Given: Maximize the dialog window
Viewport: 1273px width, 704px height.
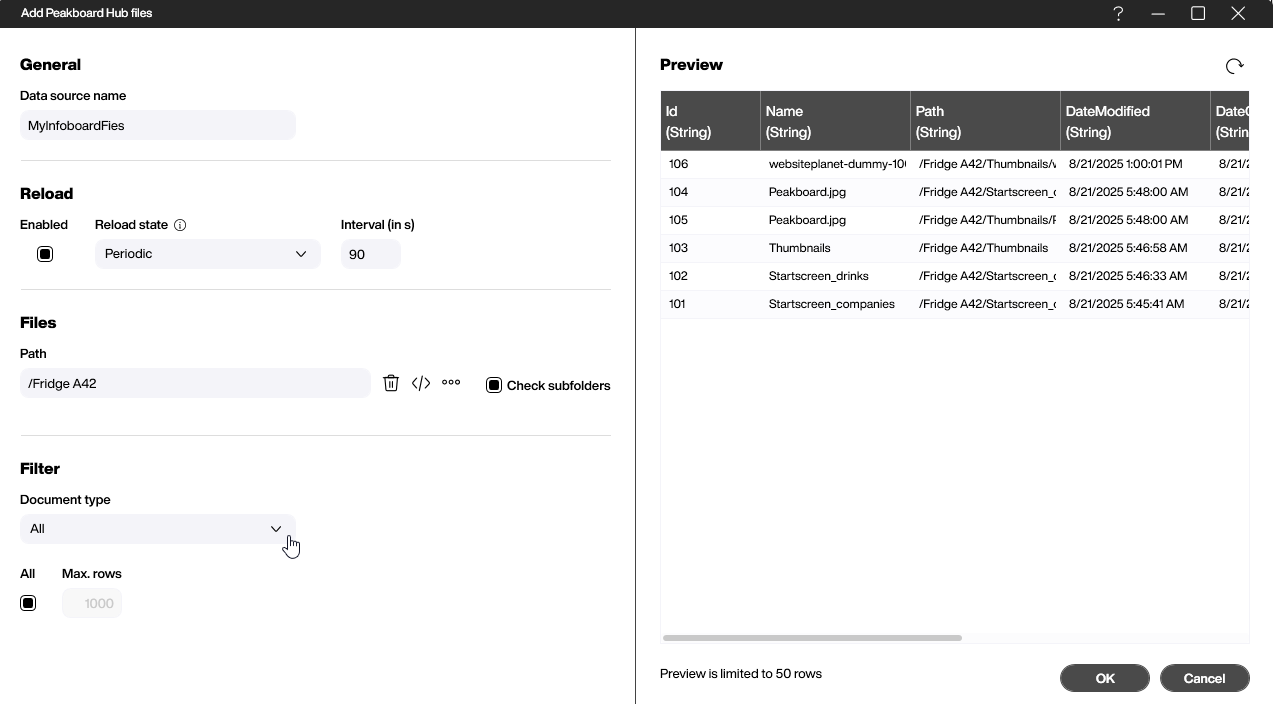Looking at the screenshot, I should click(1198, 14).
